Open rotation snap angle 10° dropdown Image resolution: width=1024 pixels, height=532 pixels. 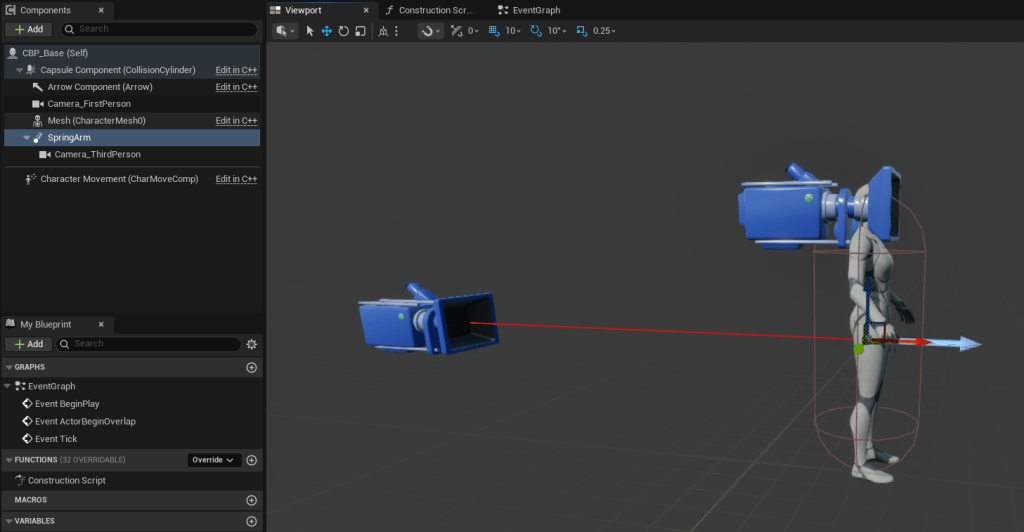click(x=556, y=31)
